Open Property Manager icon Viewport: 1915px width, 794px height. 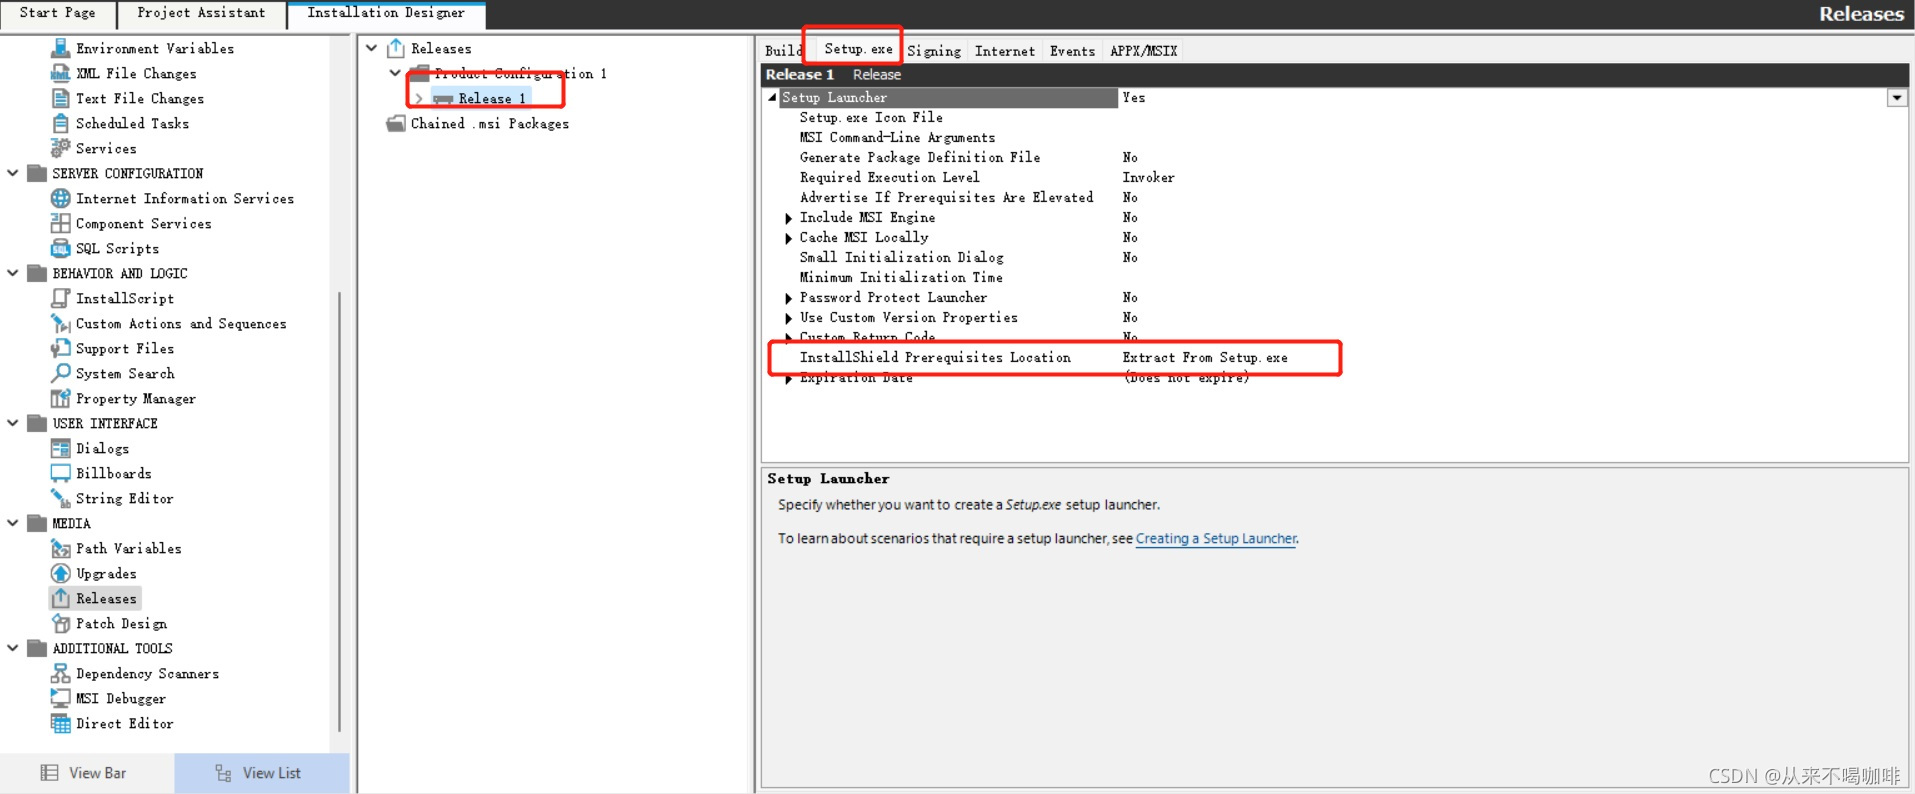[60, 398]
